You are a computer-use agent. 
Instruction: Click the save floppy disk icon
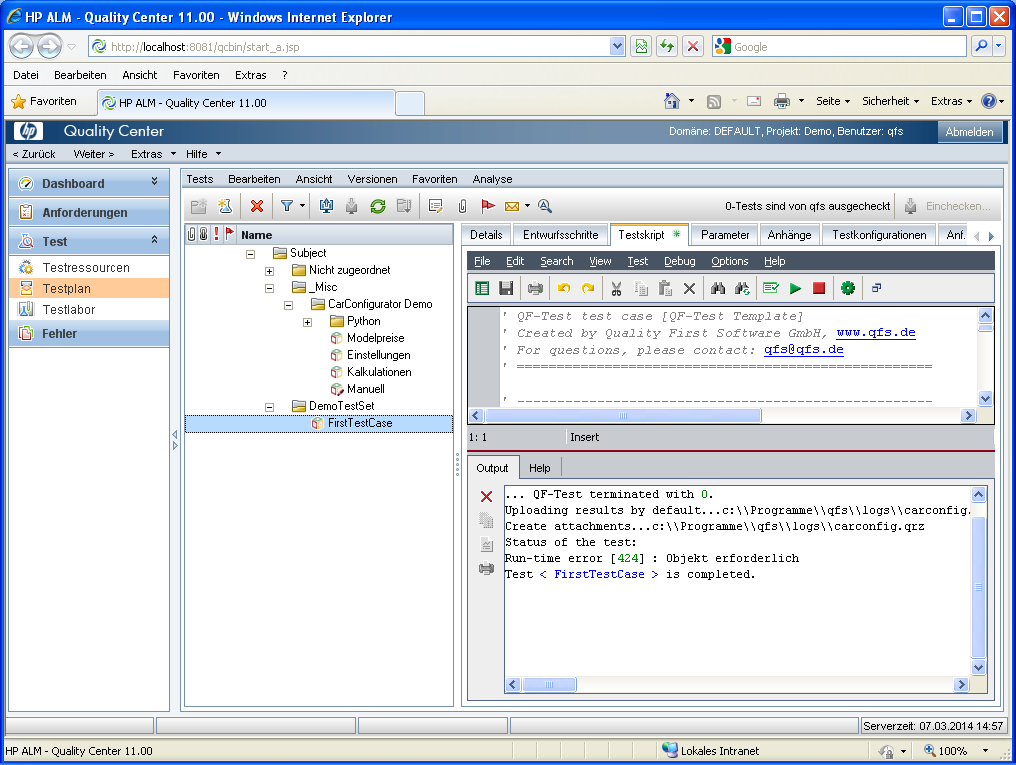pyautogui.click(x=506, y=288)
